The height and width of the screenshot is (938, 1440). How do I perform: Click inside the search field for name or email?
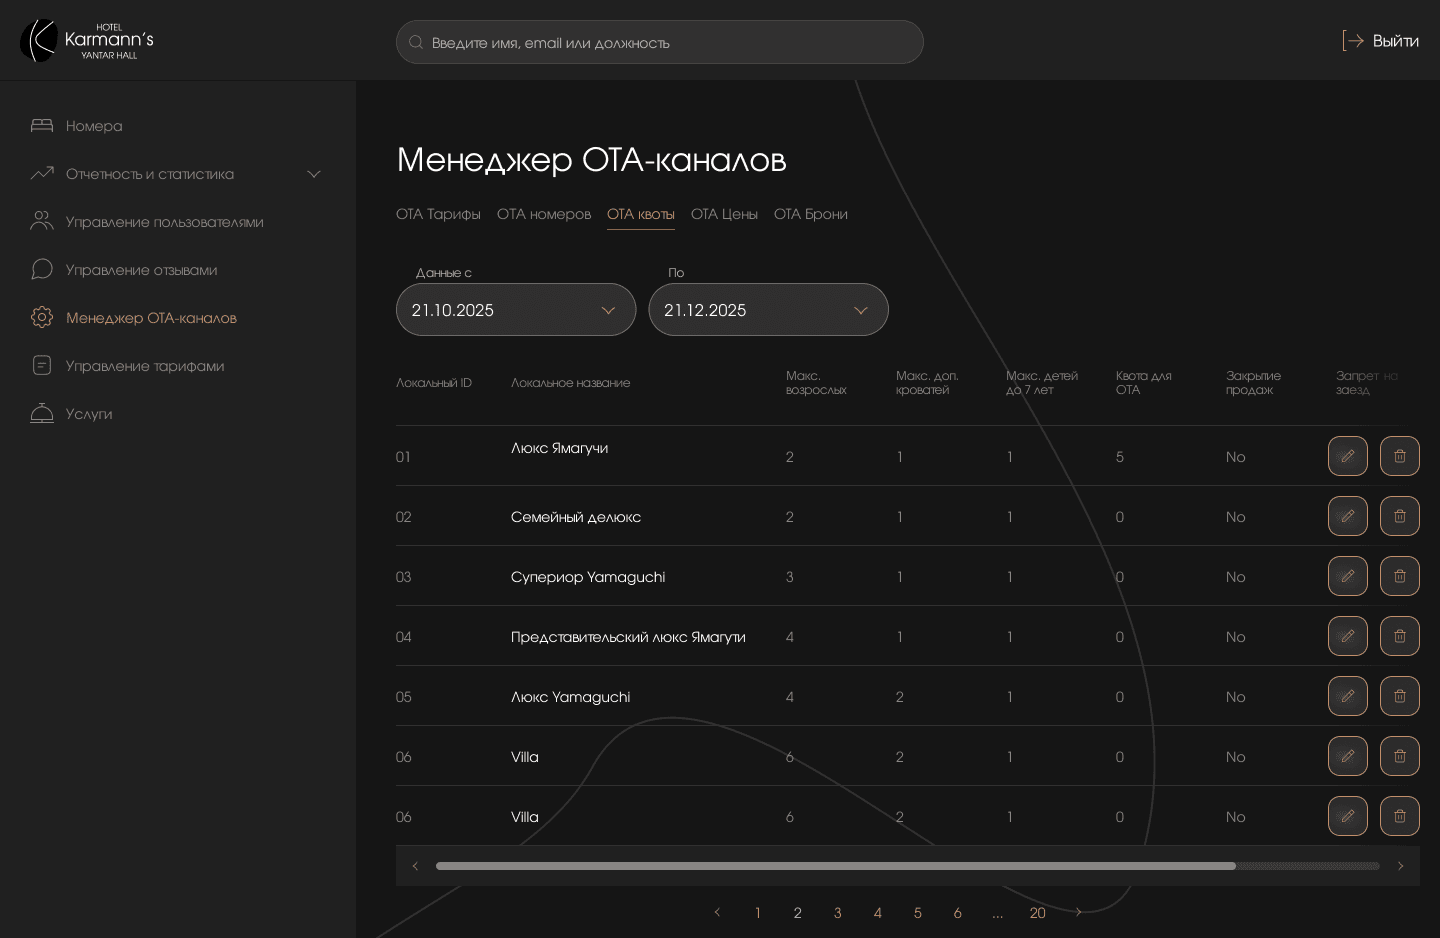click(x=660, y=42)
